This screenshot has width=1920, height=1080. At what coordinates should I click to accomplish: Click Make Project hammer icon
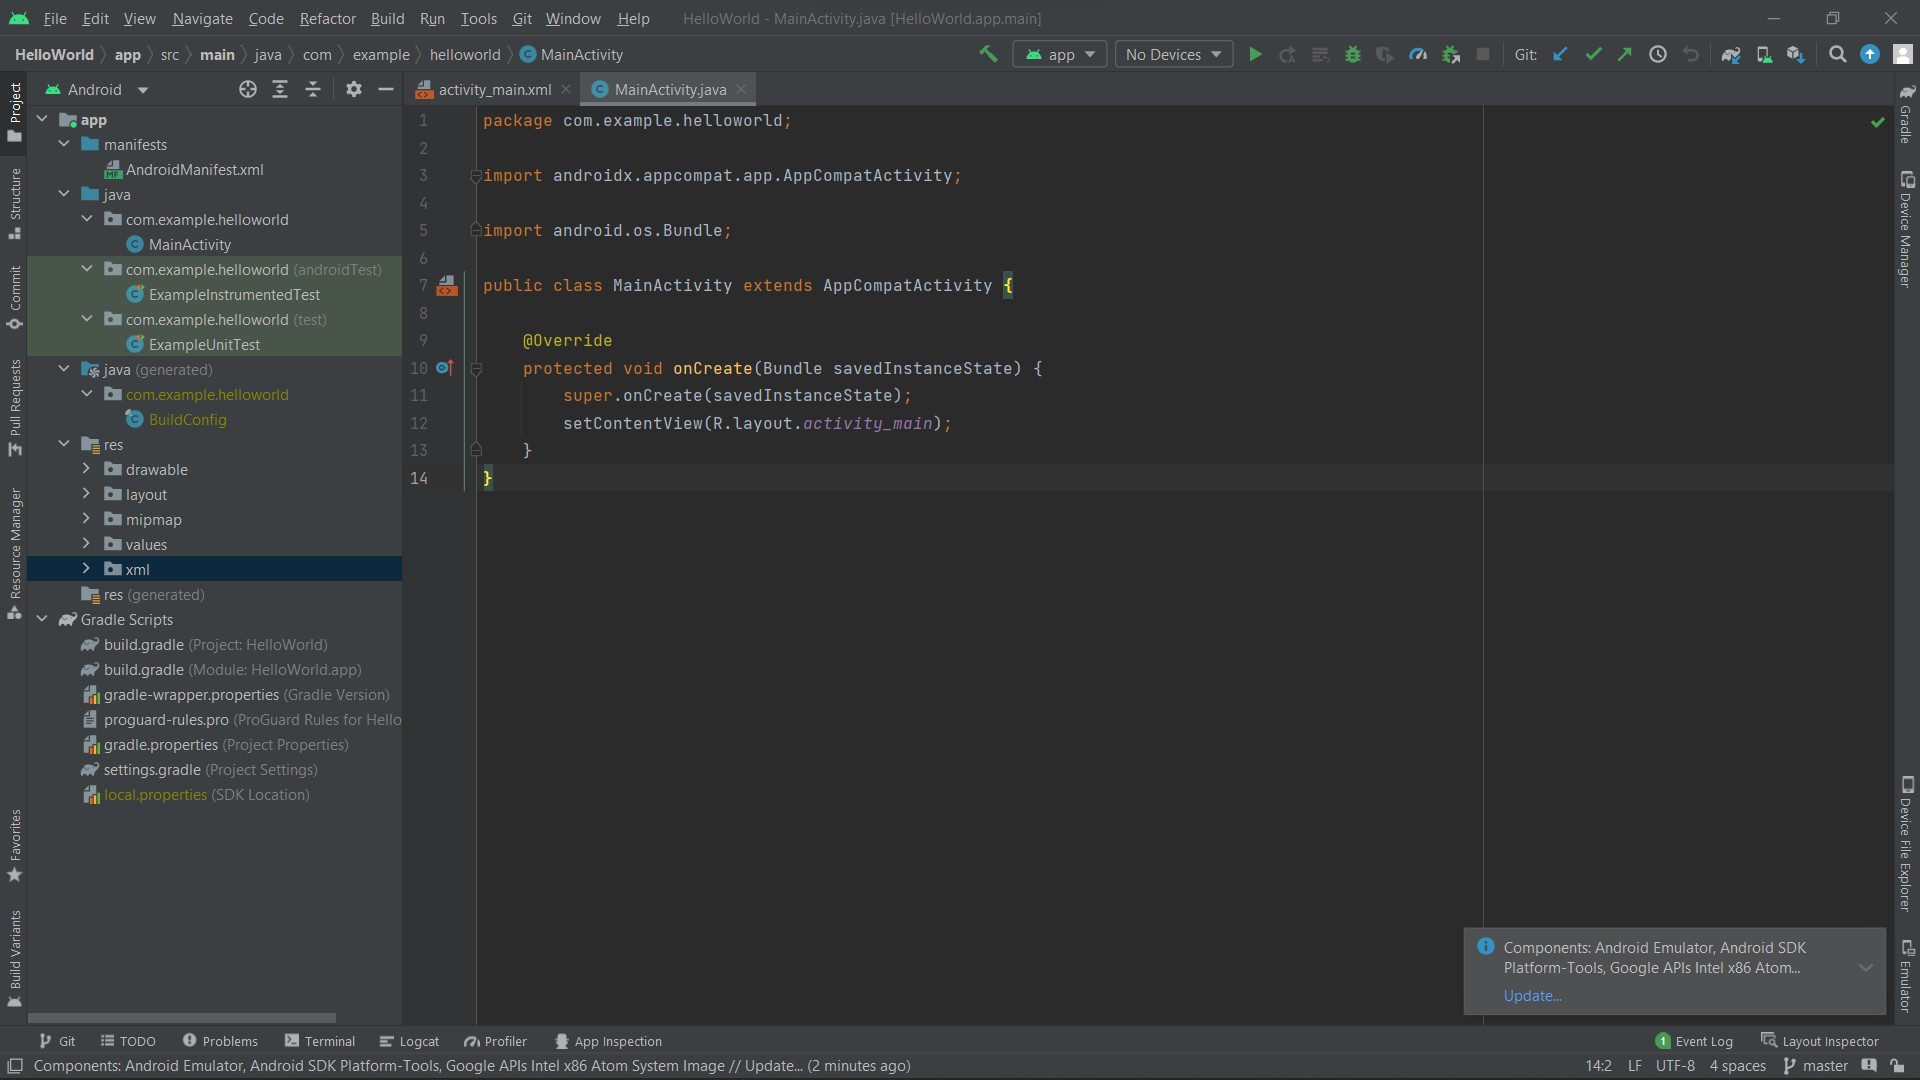988,55
